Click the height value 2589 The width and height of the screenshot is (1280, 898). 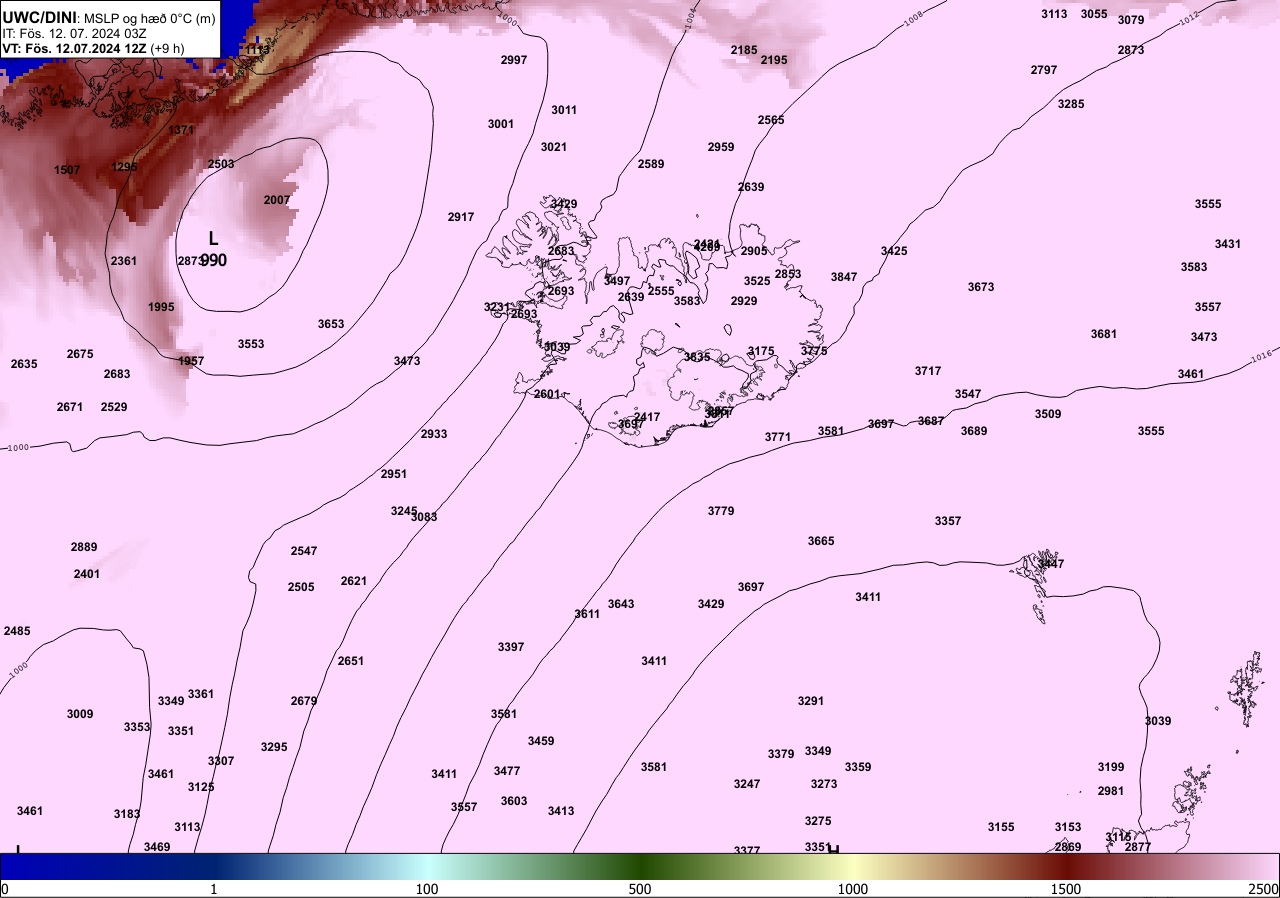[651, 164]
